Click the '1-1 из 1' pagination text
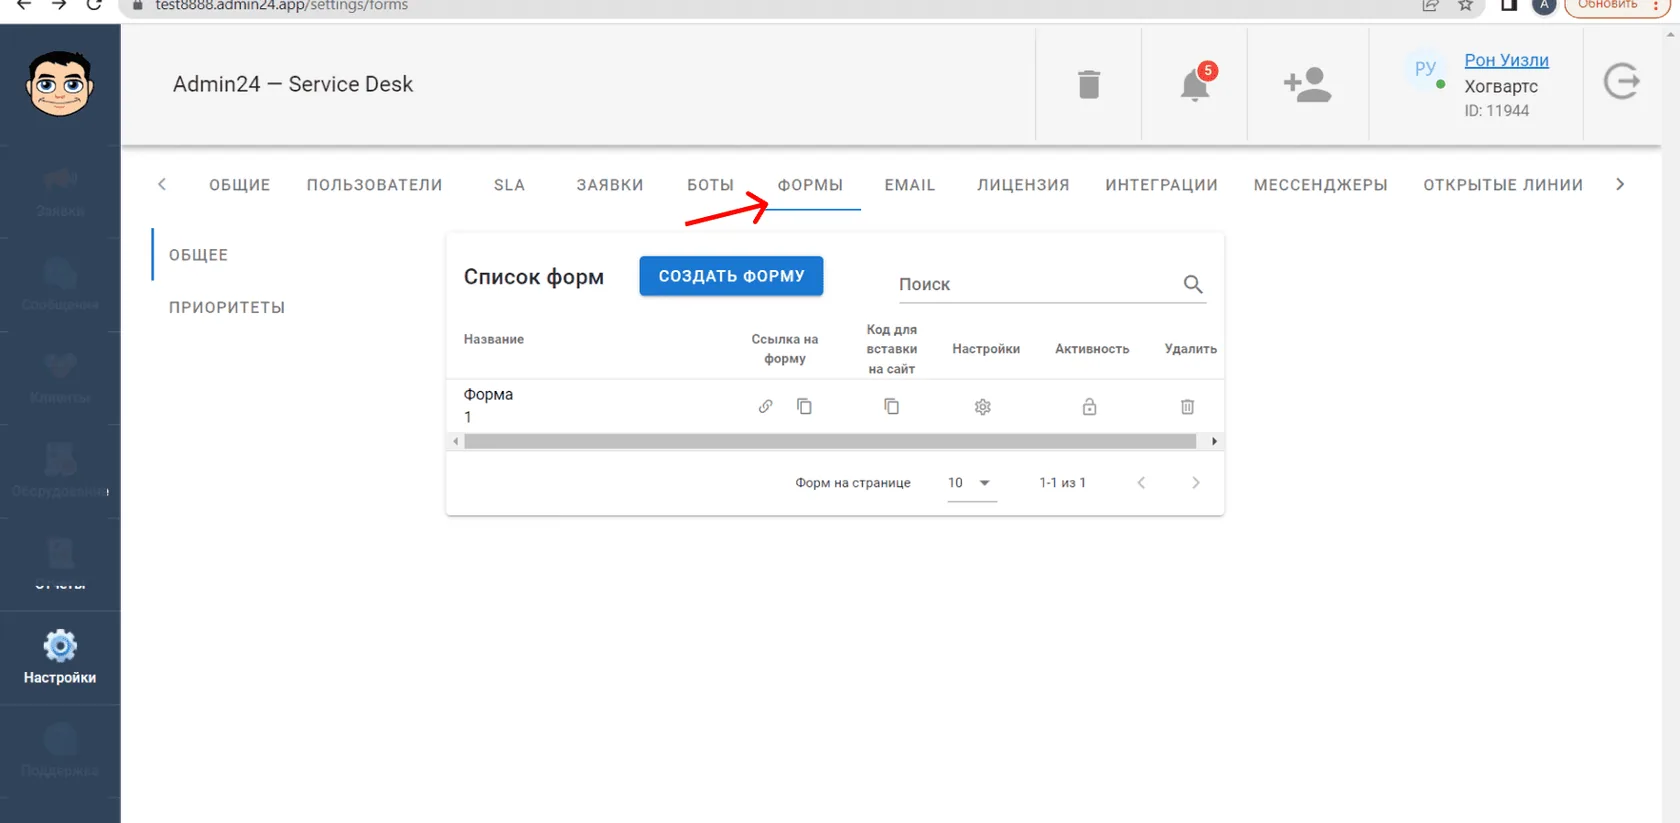The width and height of the screenshot is (1680, 823). (1062, 483)
